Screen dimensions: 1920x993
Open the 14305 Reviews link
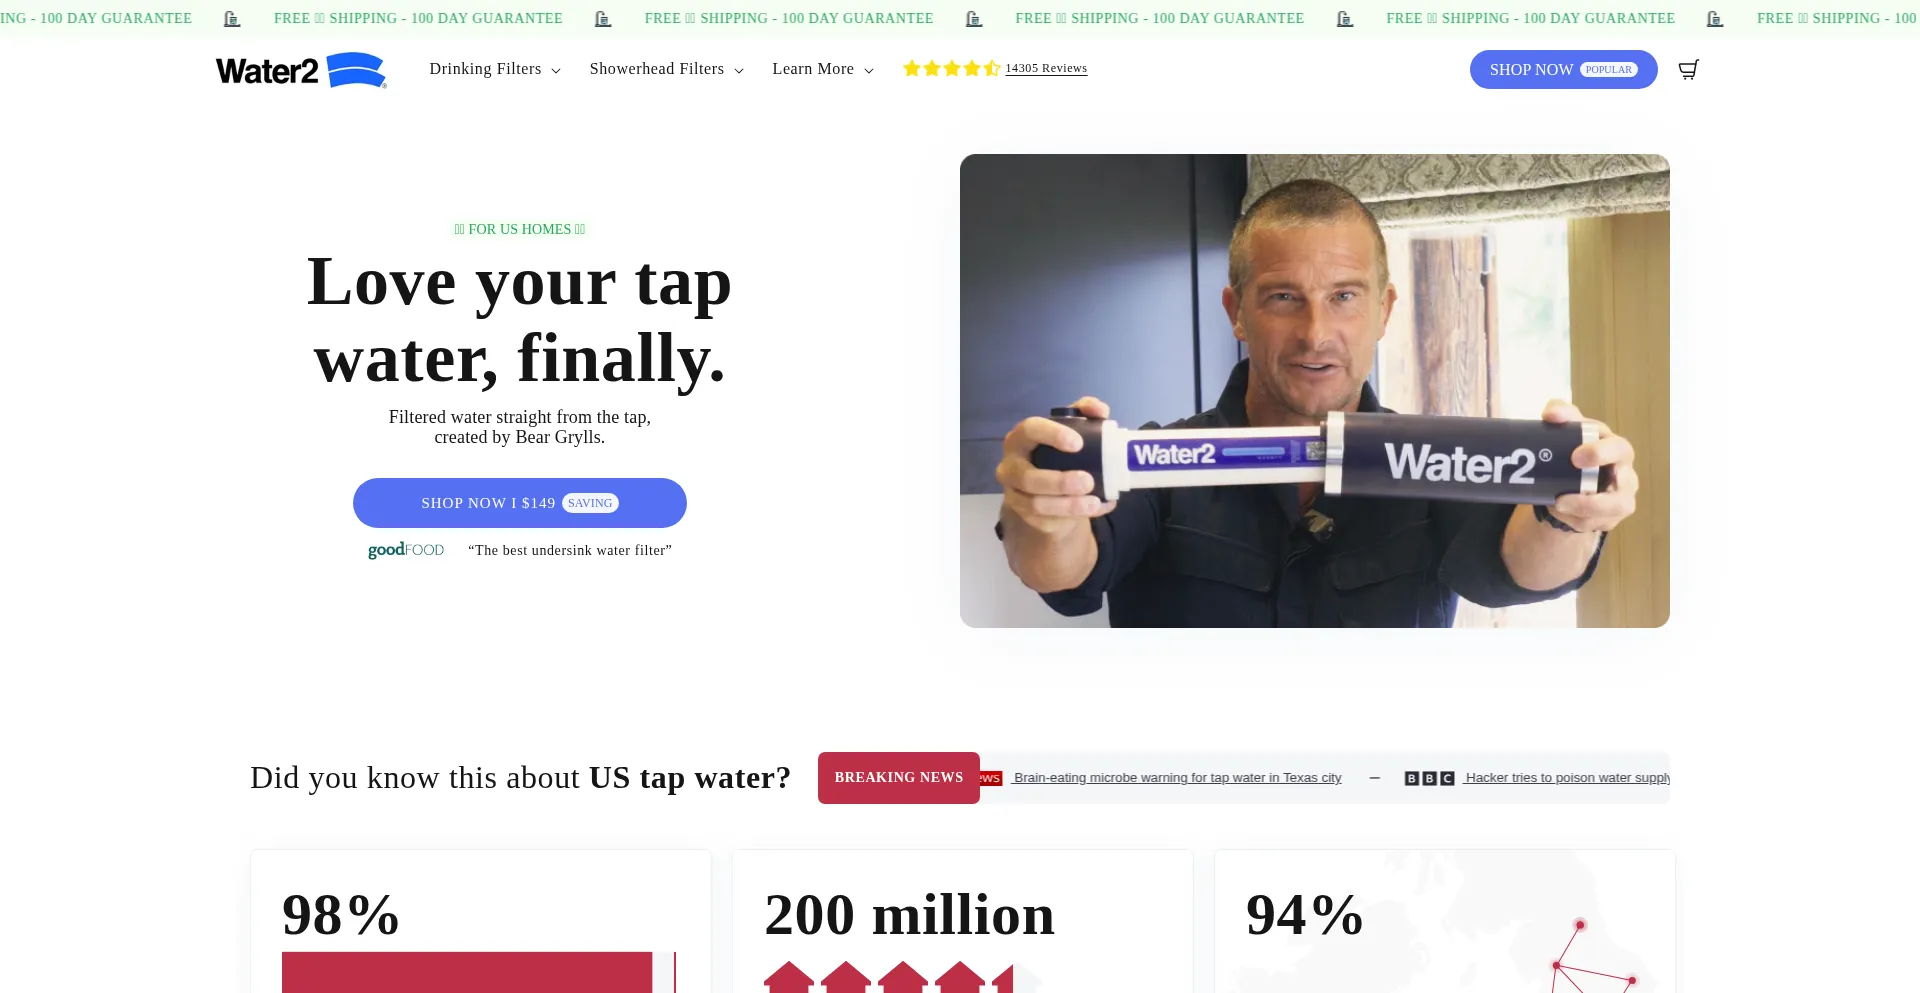1046,68
